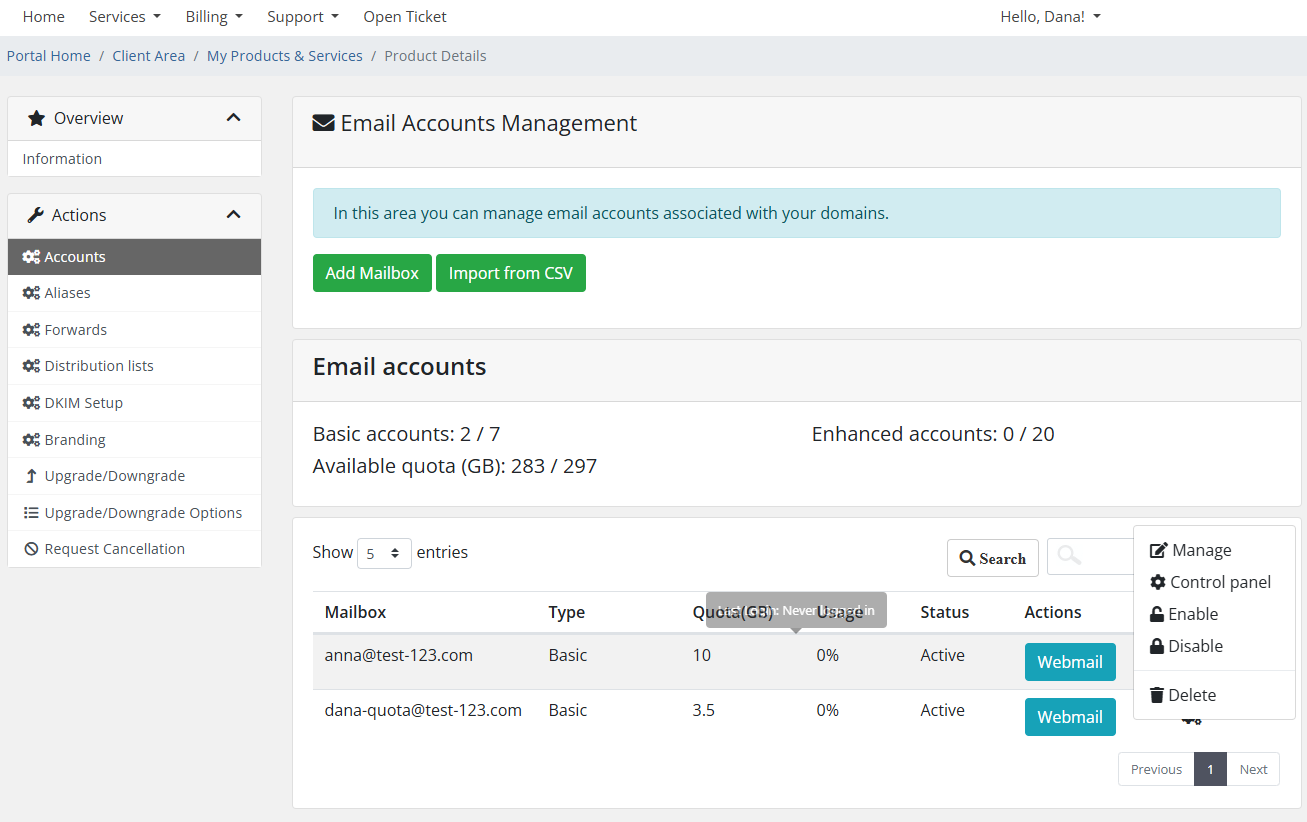This screenshot has width=1307, height=822.
Task: Collapse the Actions sidebar panel
Action: point(233,215)
